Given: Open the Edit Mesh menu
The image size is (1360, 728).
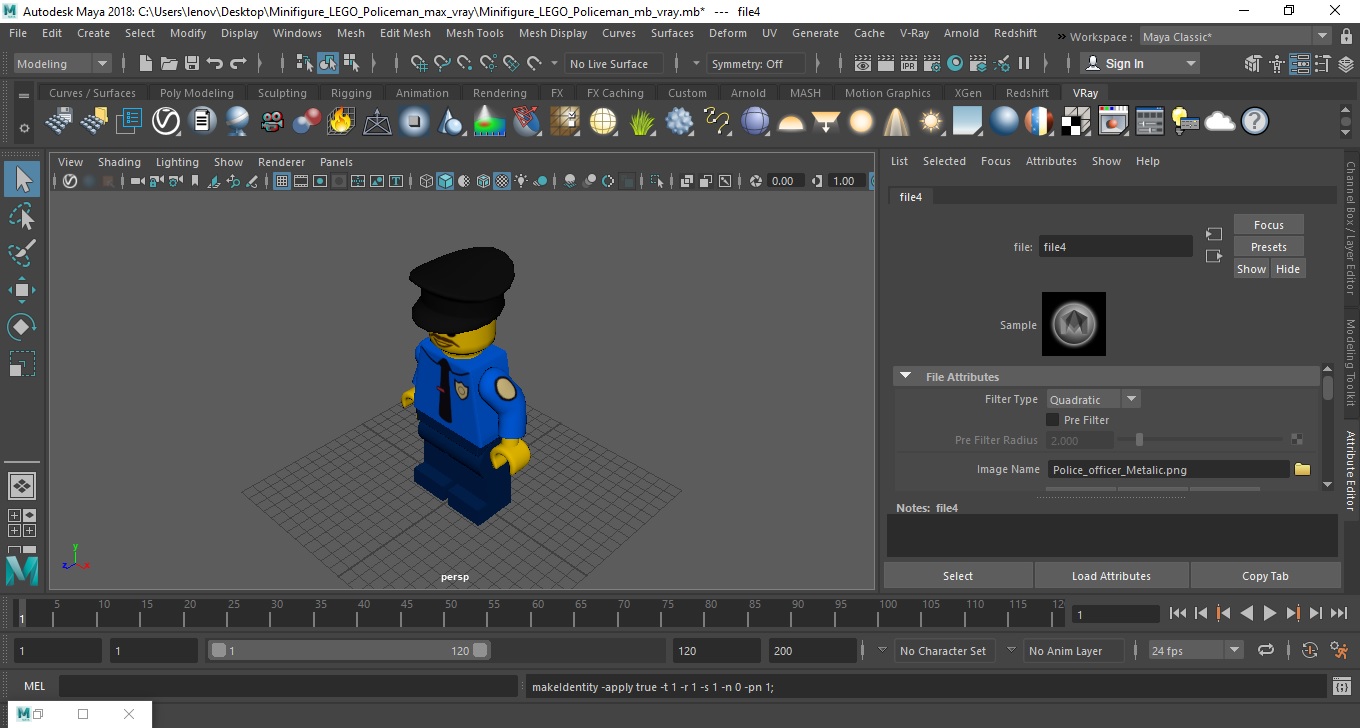Looking at the screenshot, I should (405, 33).
